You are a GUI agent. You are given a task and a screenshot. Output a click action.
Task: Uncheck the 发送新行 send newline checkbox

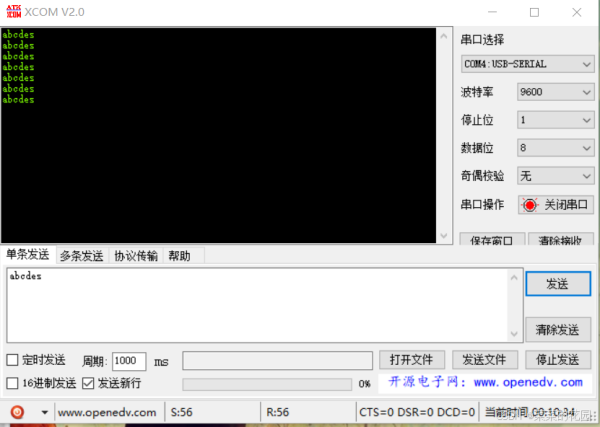pos(88,383)
